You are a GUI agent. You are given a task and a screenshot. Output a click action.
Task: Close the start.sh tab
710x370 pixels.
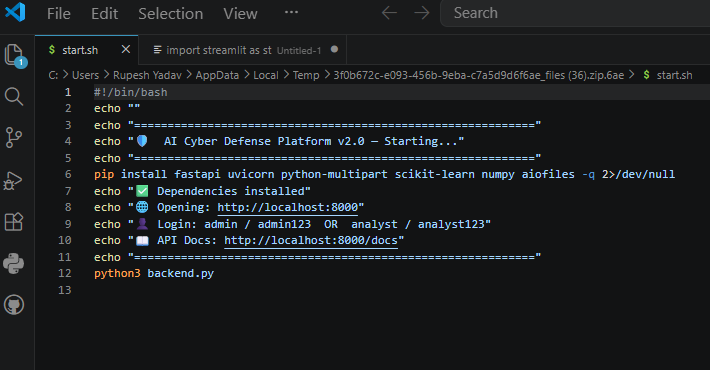[126, 49]
